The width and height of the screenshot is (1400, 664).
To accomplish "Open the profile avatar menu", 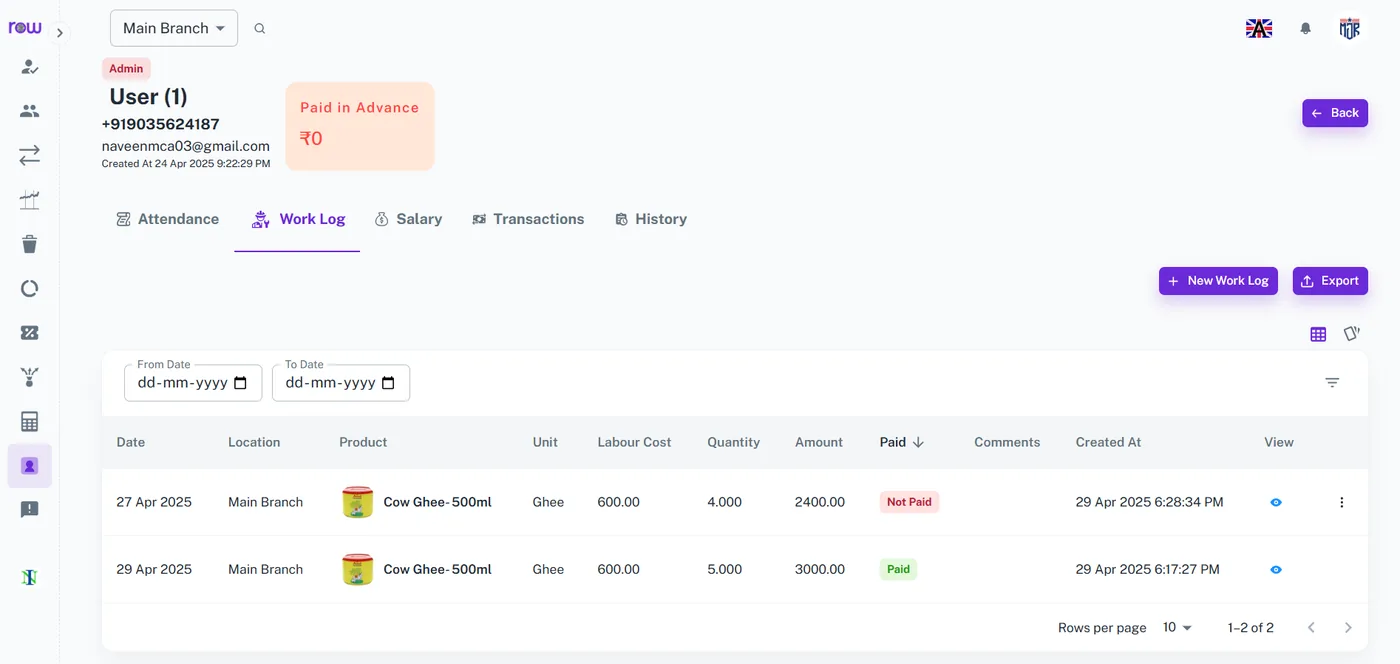I will [1350, 29].
